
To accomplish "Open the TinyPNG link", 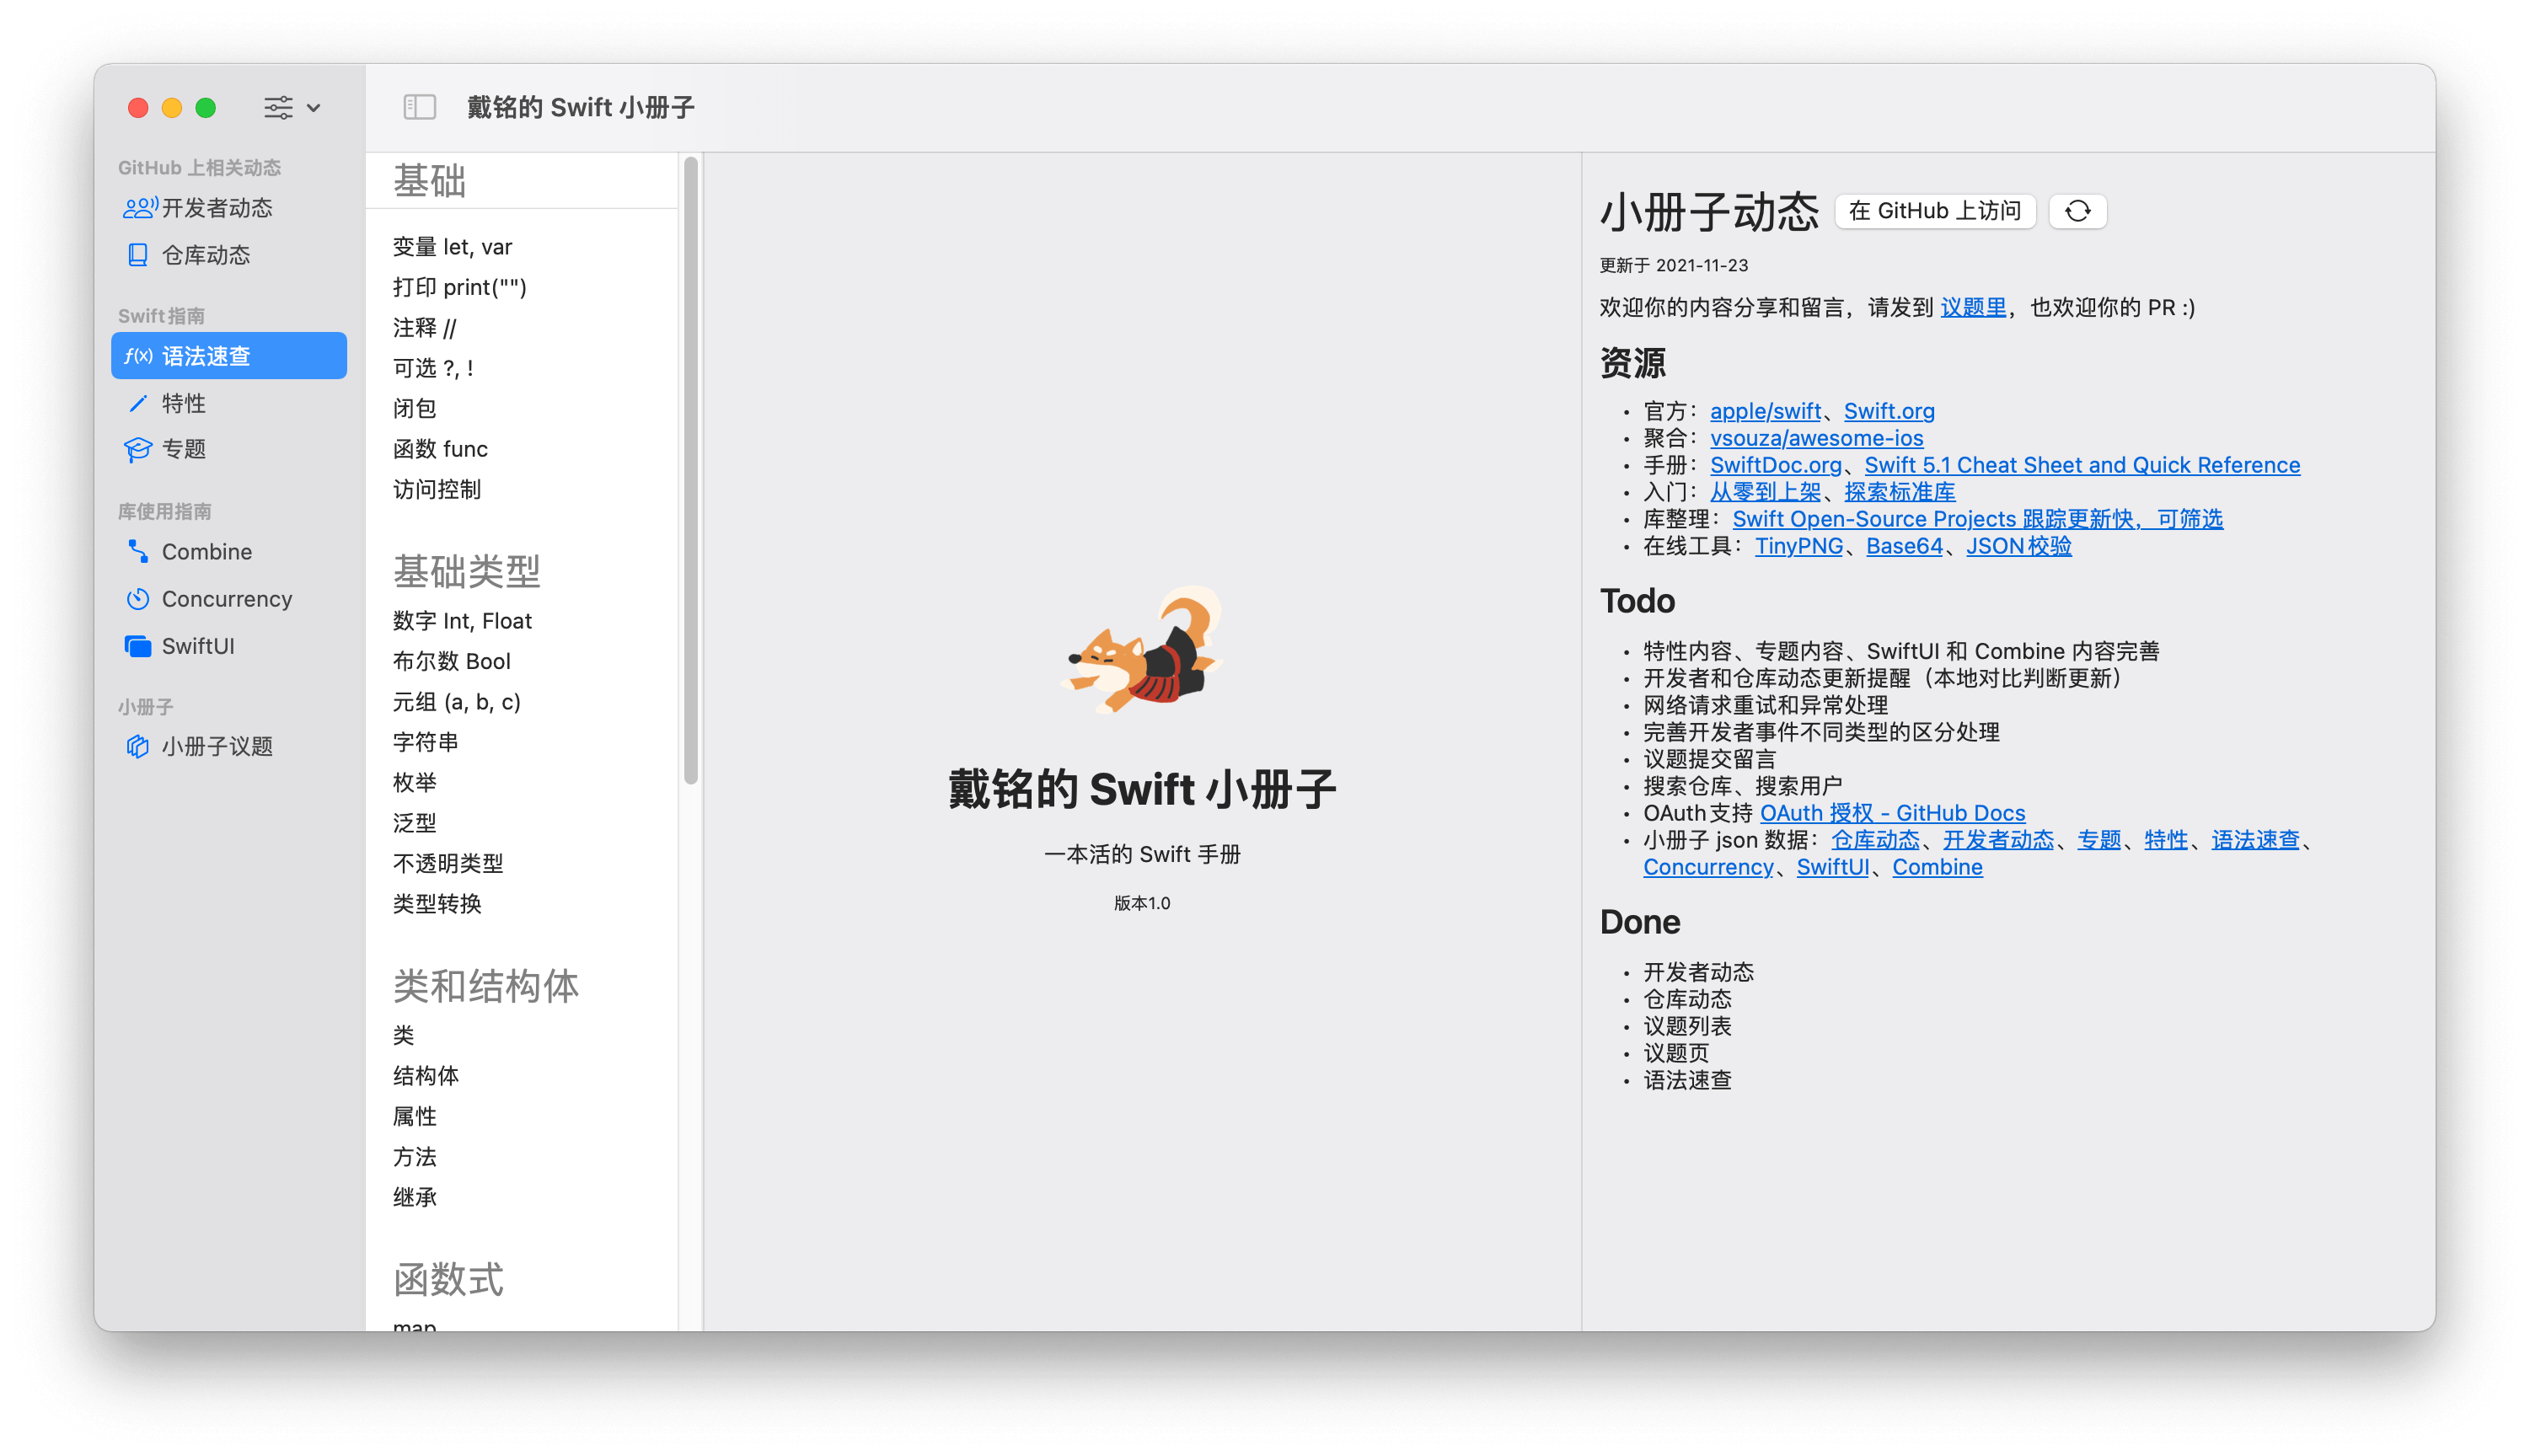I will [1798, 546].
